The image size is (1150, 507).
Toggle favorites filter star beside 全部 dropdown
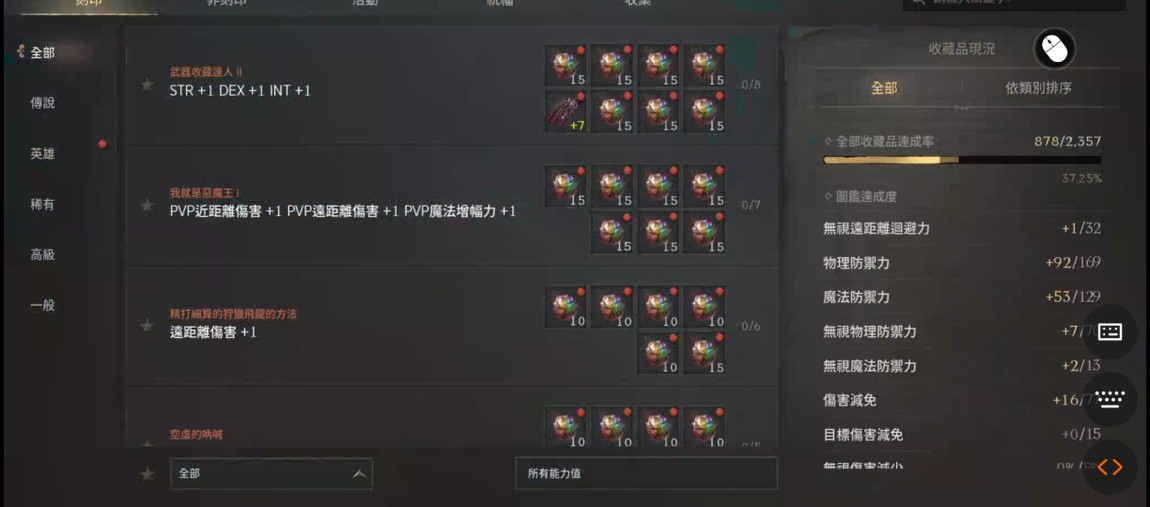(x=147, y=474)
